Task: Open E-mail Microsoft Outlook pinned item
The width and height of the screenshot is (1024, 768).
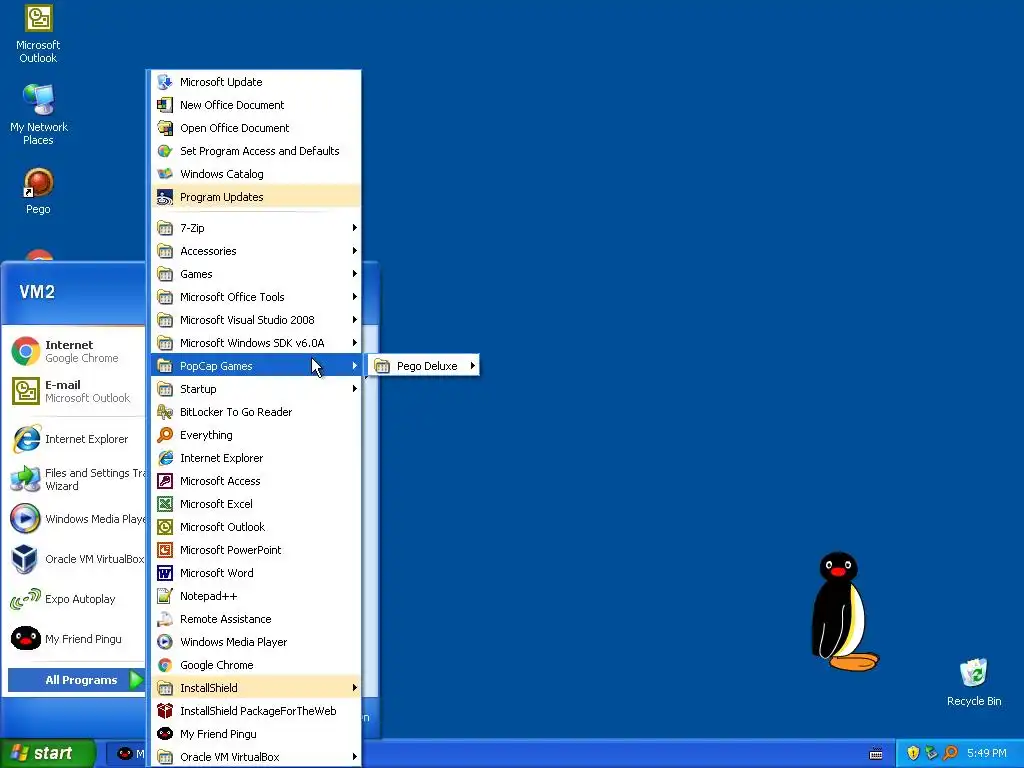Action: [76, 391]
